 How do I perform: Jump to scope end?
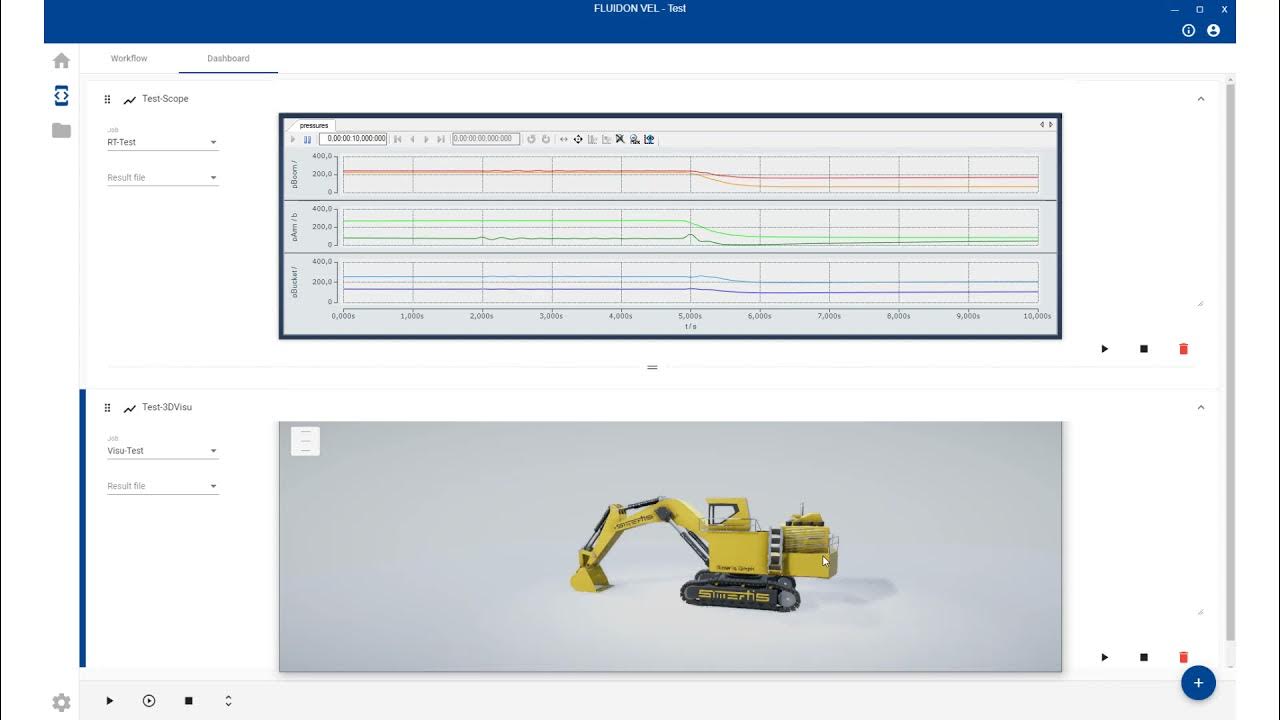tap(441, 139)
